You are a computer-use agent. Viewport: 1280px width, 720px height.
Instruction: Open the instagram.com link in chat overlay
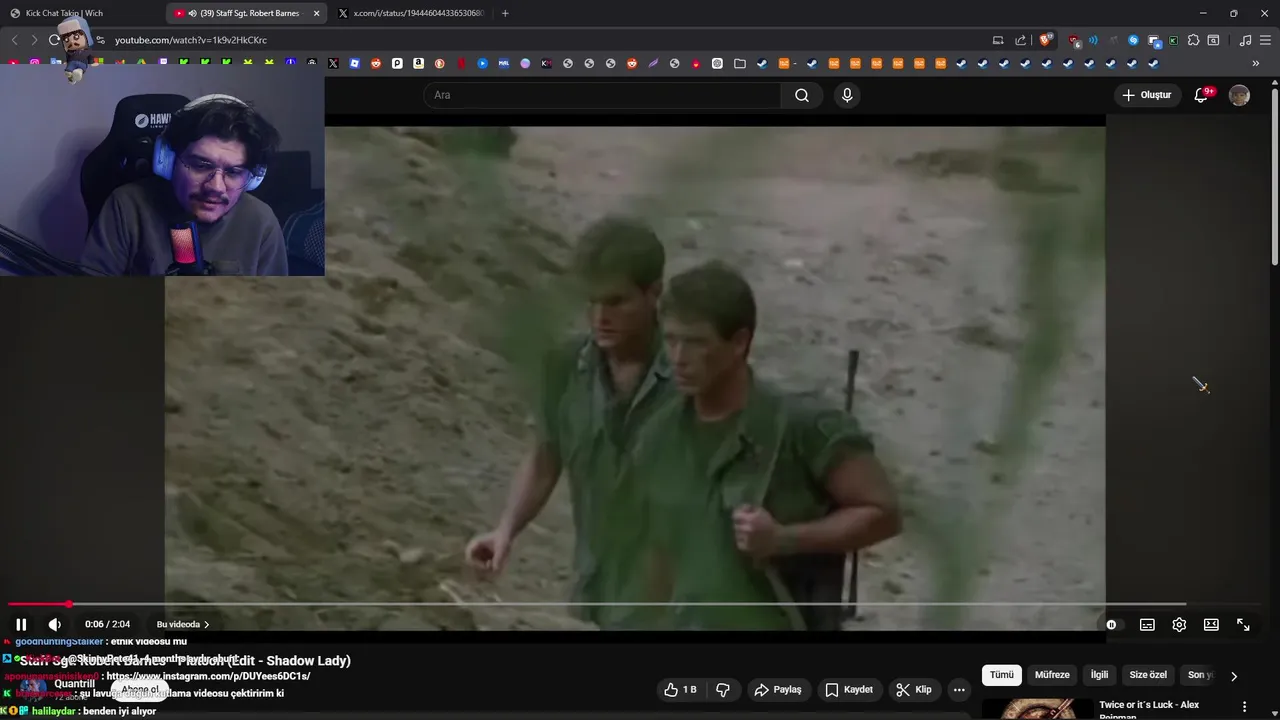point(207,676)
